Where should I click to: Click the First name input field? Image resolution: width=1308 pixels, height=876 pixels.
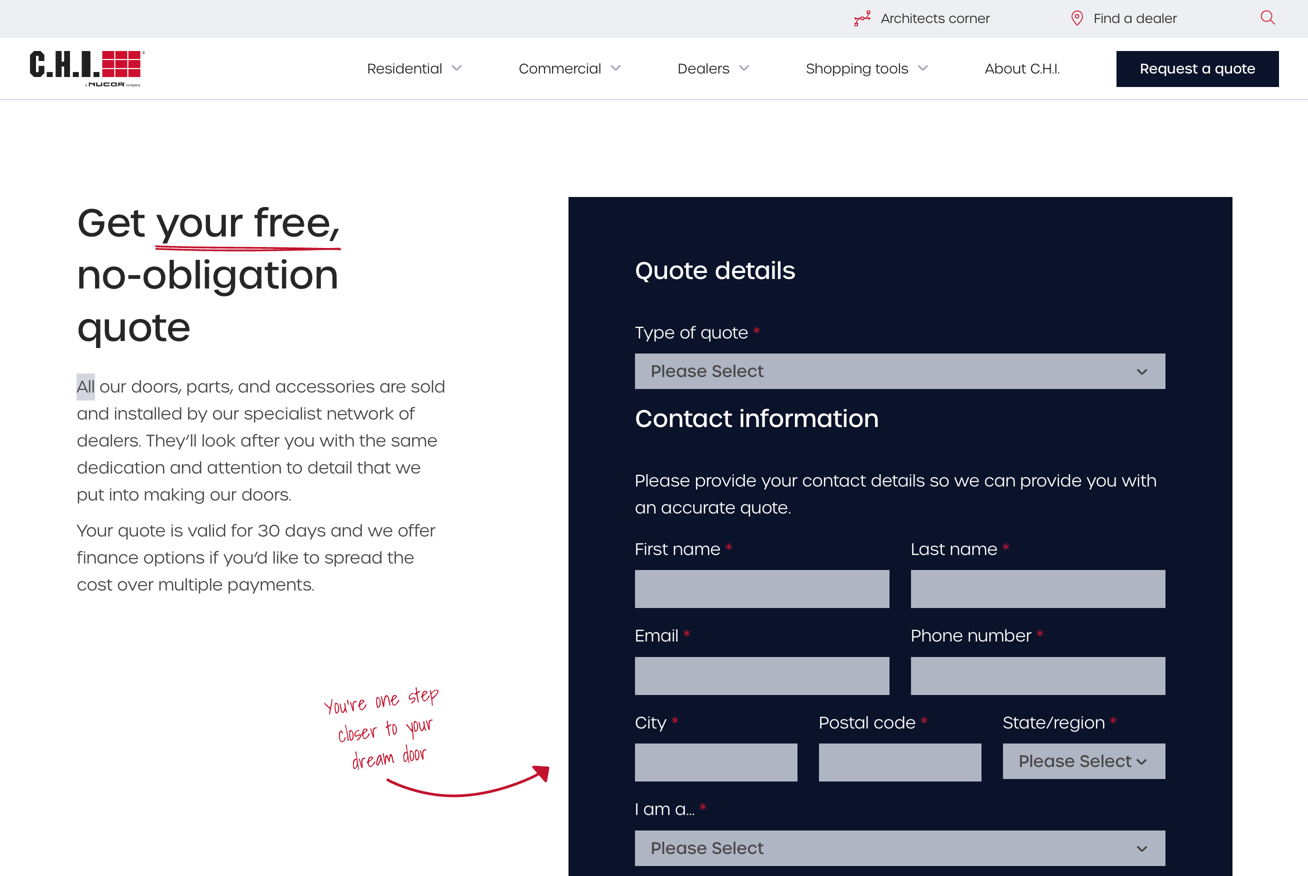coord(761,589)
